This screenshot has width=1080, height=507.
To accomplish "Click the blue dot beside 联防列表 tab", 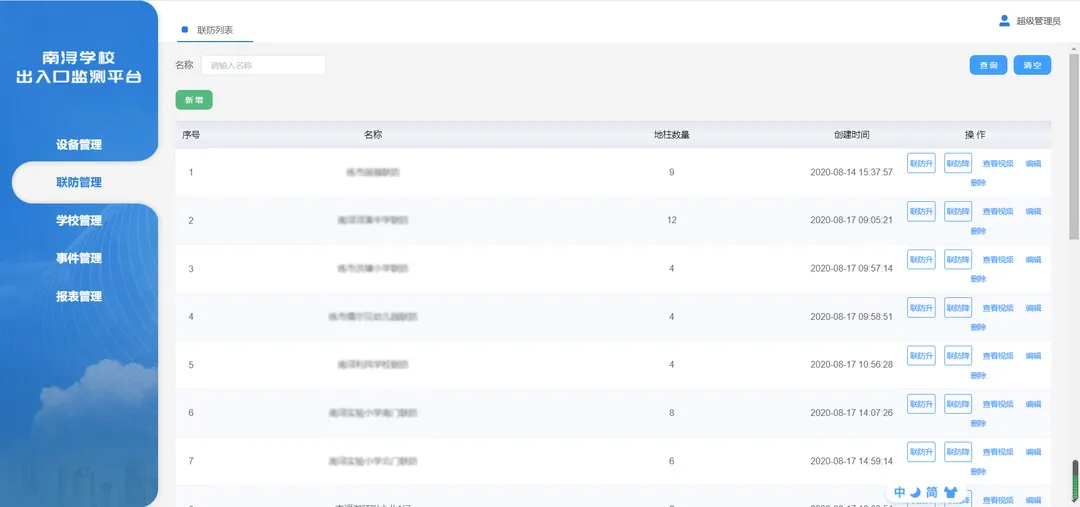I will click(184, 30).
